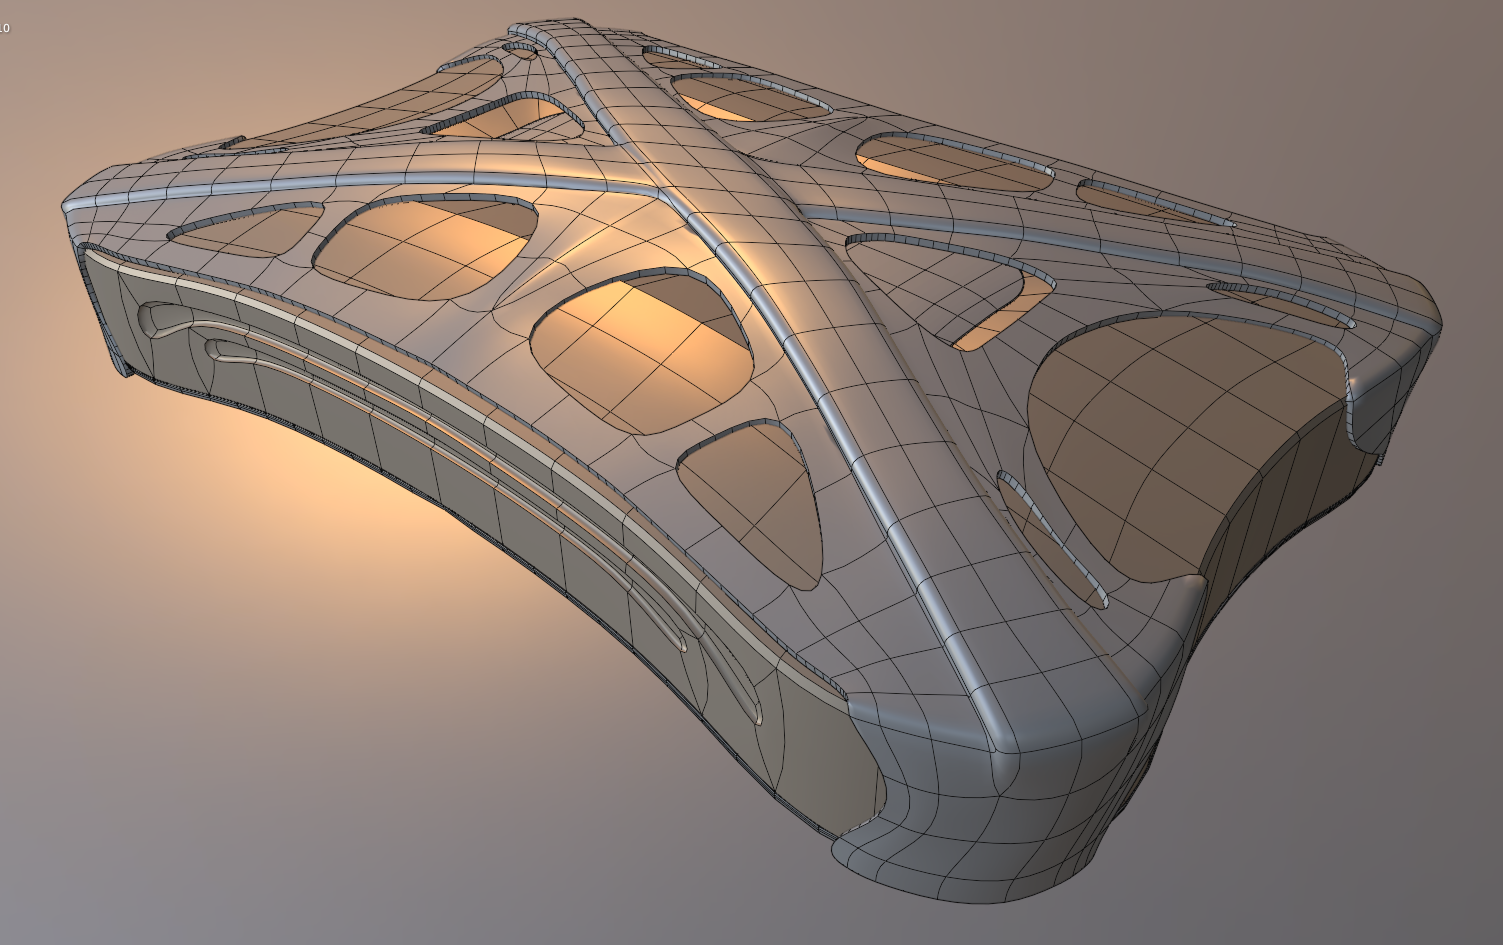Click the "10" text in the top-left corner

point(5,28)
